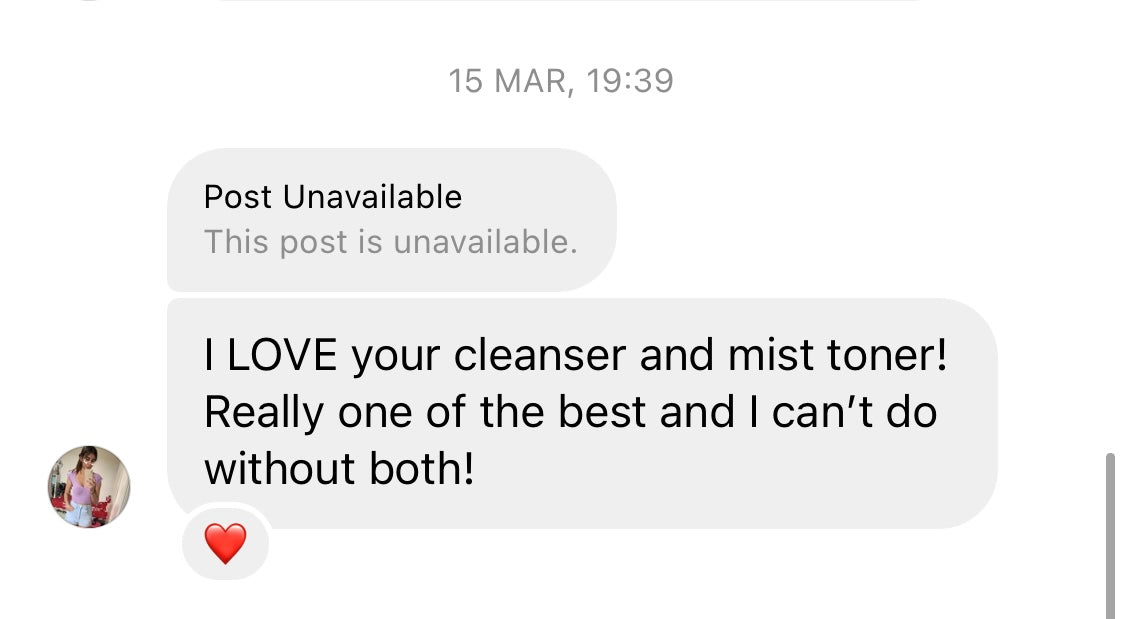This screenshot has width=1124, height=619.
Task: Click the word "Unavailable" in the post title
Action: click(372, 197)
